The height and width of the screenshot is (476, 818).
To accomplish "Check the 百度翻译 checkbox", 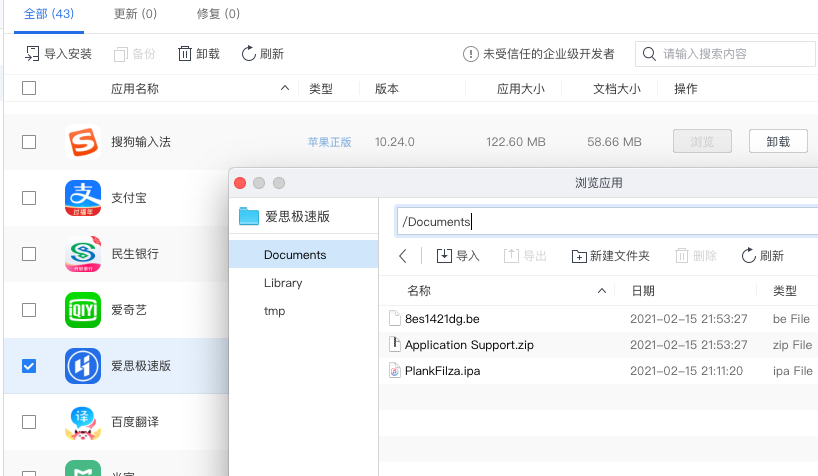I will click(x=29, y=422).
